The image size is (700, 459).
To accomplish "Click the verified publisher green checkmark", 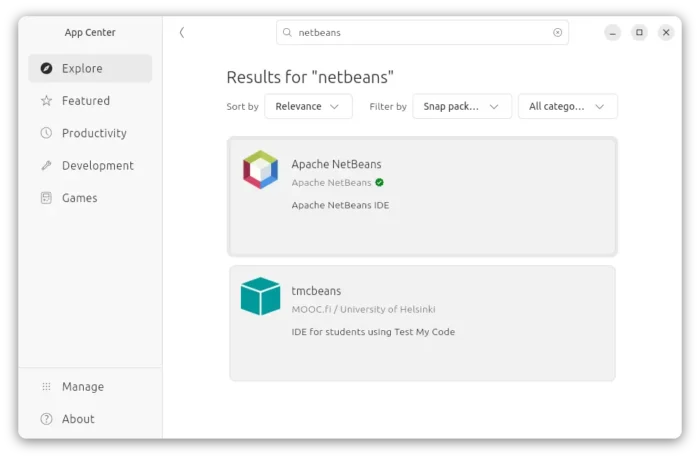I will pyautogui.click(x=379, y=183).
